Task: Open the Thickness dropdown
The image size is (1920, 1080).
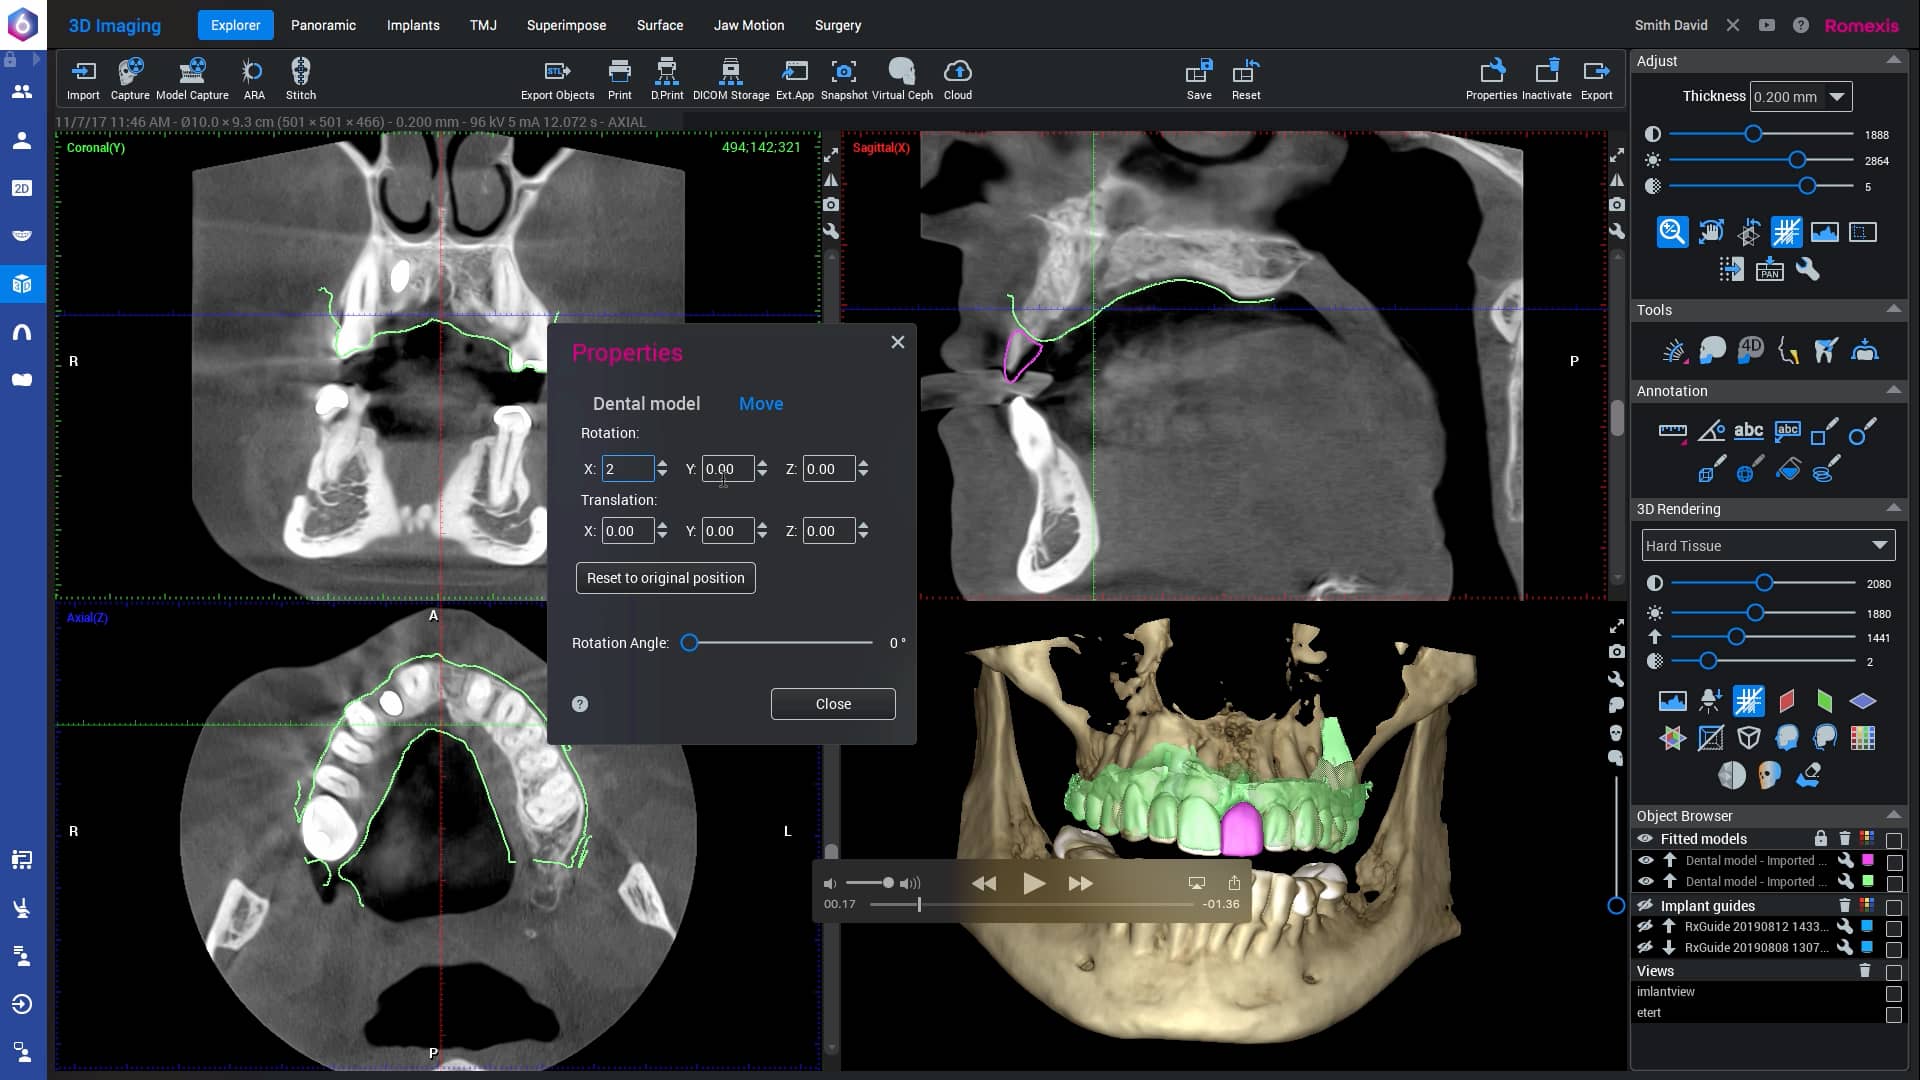Action: [x=1837, y=96]
